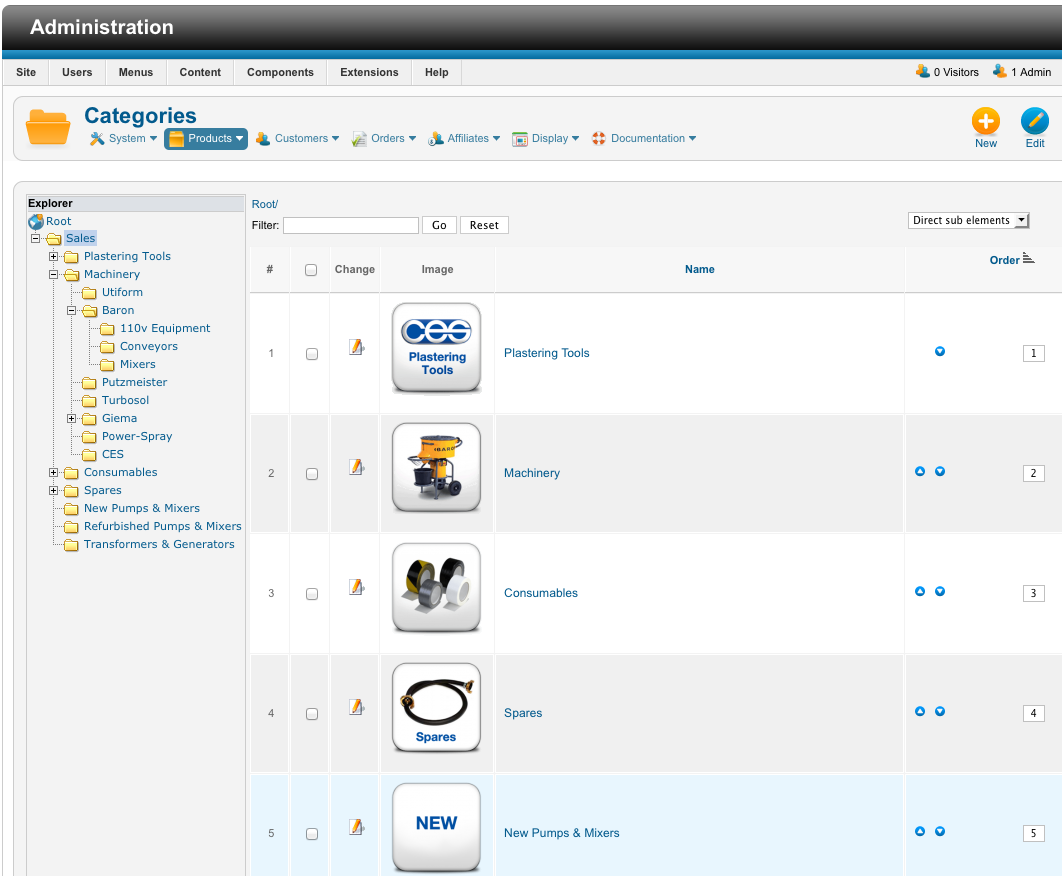Screen dimensions: 1062x876
Task: Click the Root/ breadcrumb link
Action: click(x=265, y=204)
